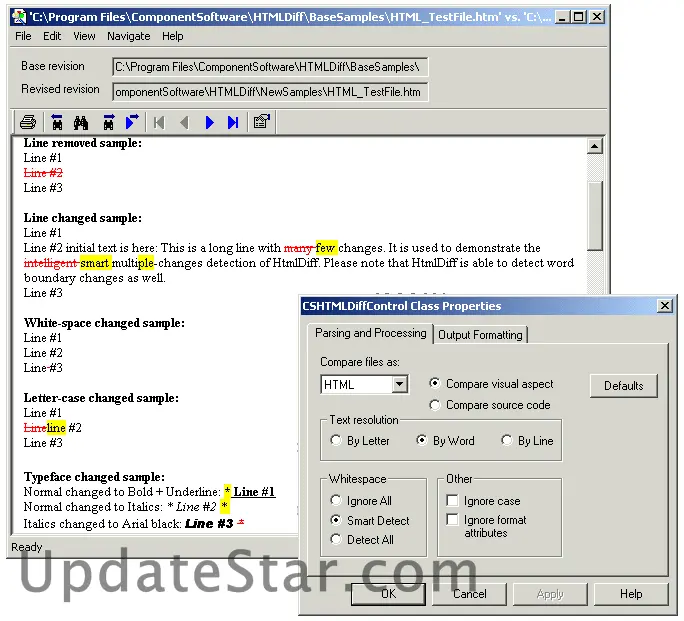
Task: Open the File menu
Action: tap(23, 36)
